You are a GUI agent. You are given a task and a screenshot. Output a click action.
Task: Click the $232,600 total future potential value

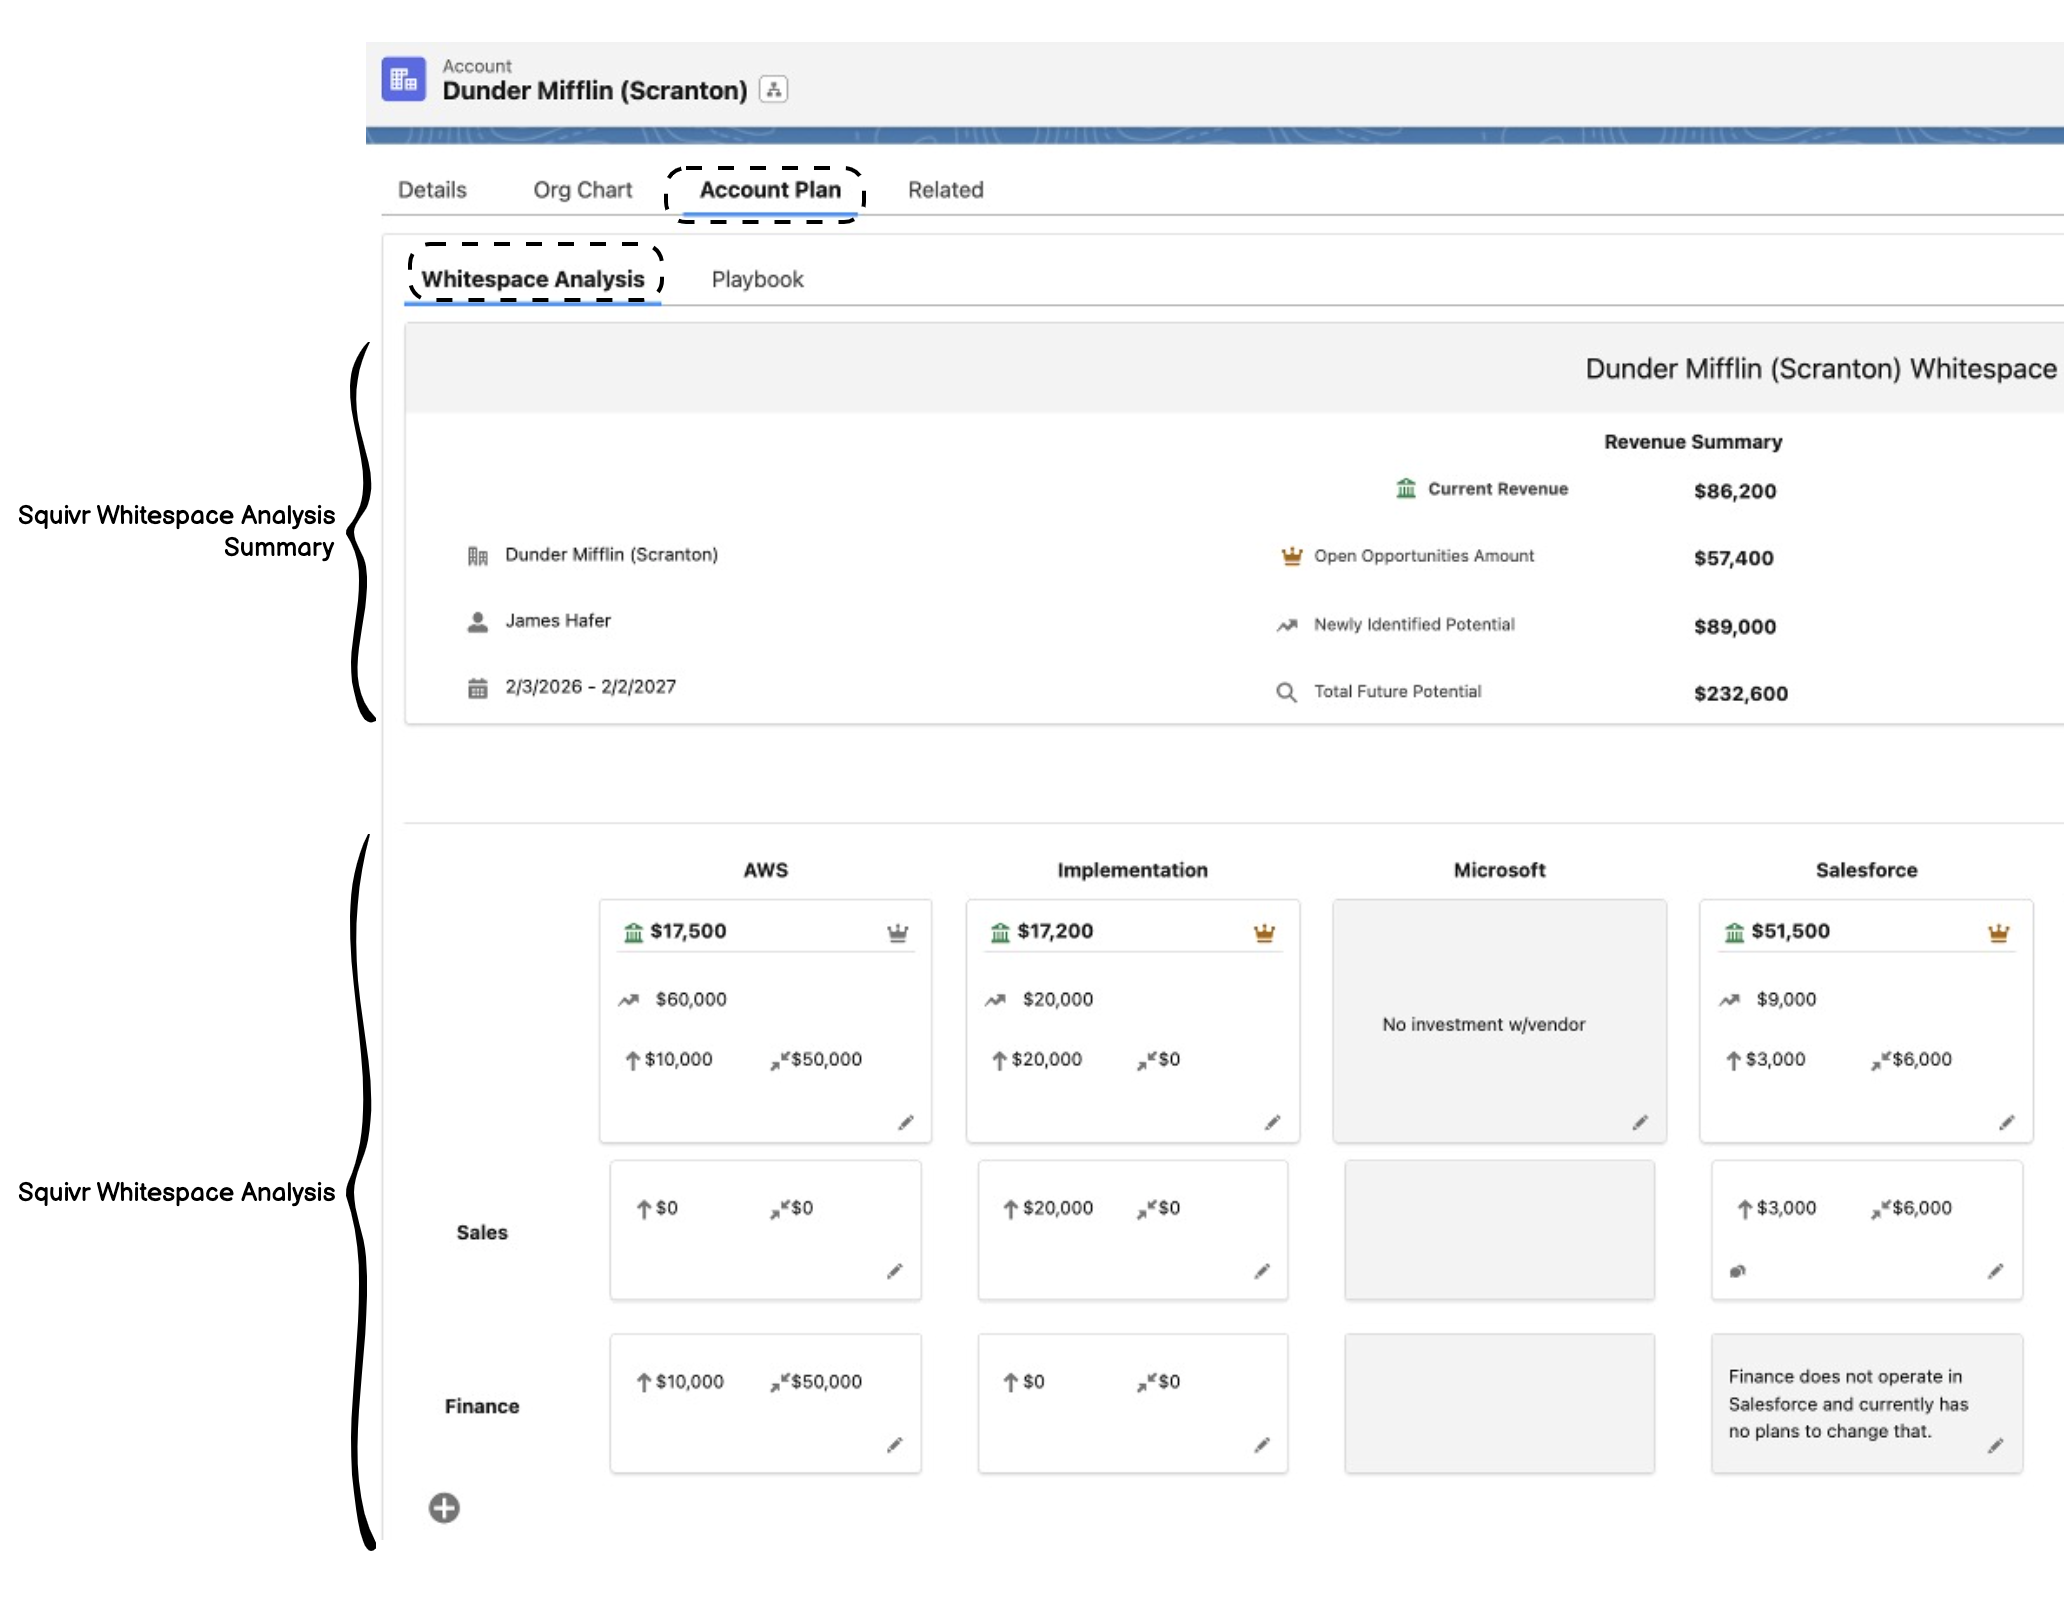[1741, 694]
